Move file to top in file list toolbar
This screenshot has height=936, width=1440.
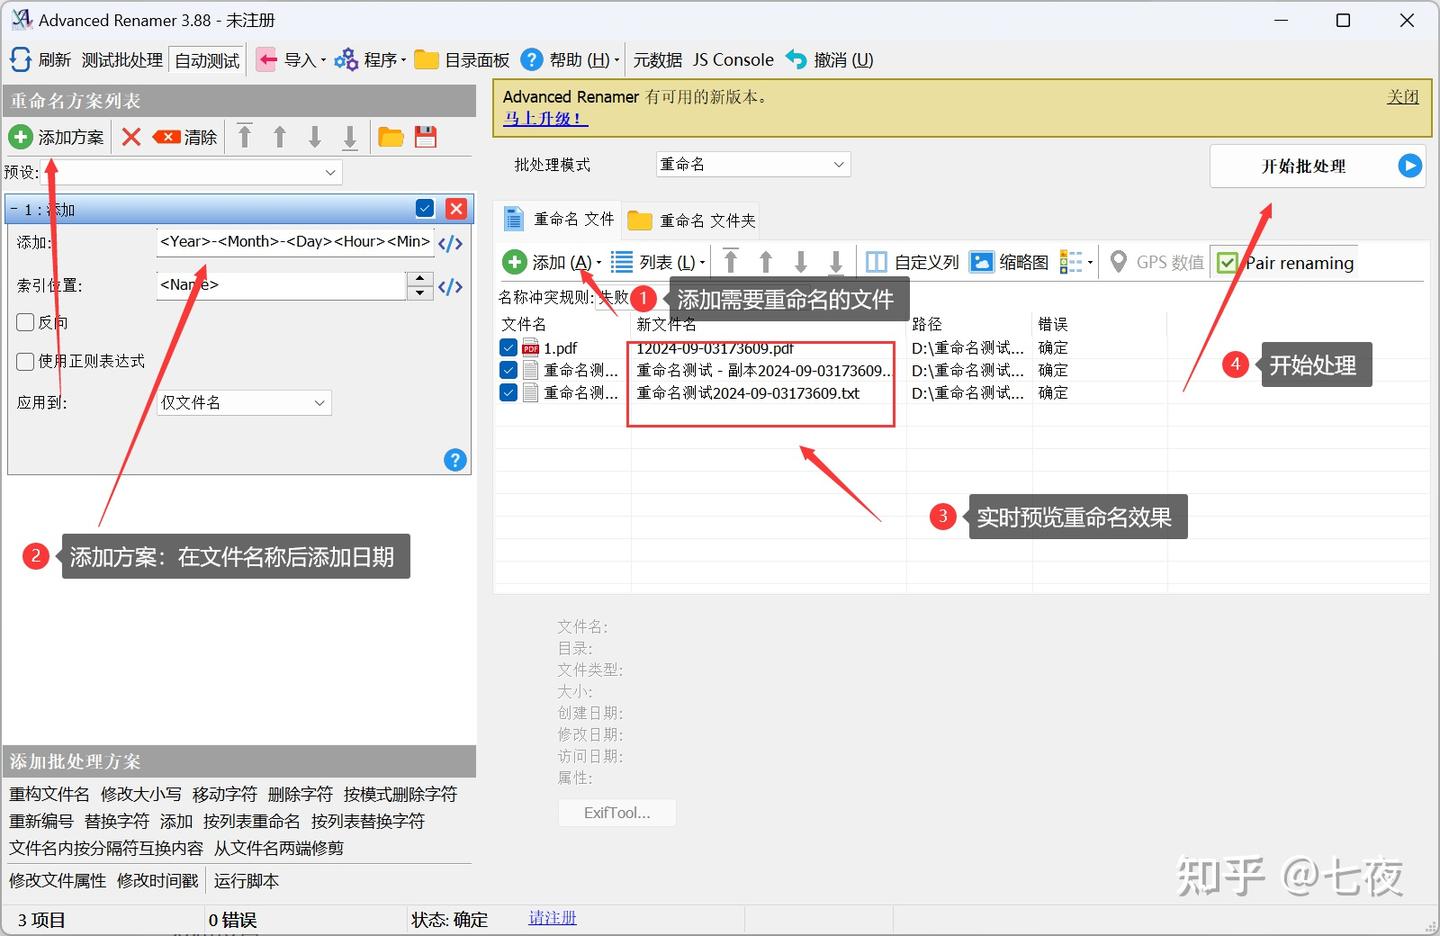click(x=731, y=262)
